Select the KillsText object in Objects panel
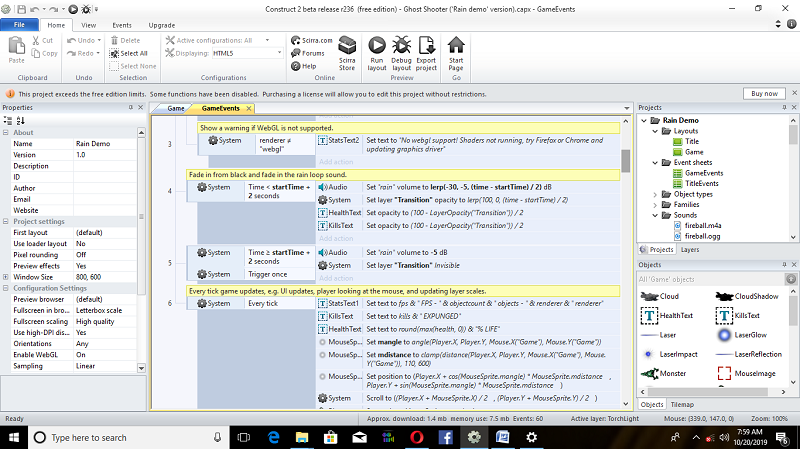Image resolution: width=800 pixels, height=449 pixels. click(738, 315)
